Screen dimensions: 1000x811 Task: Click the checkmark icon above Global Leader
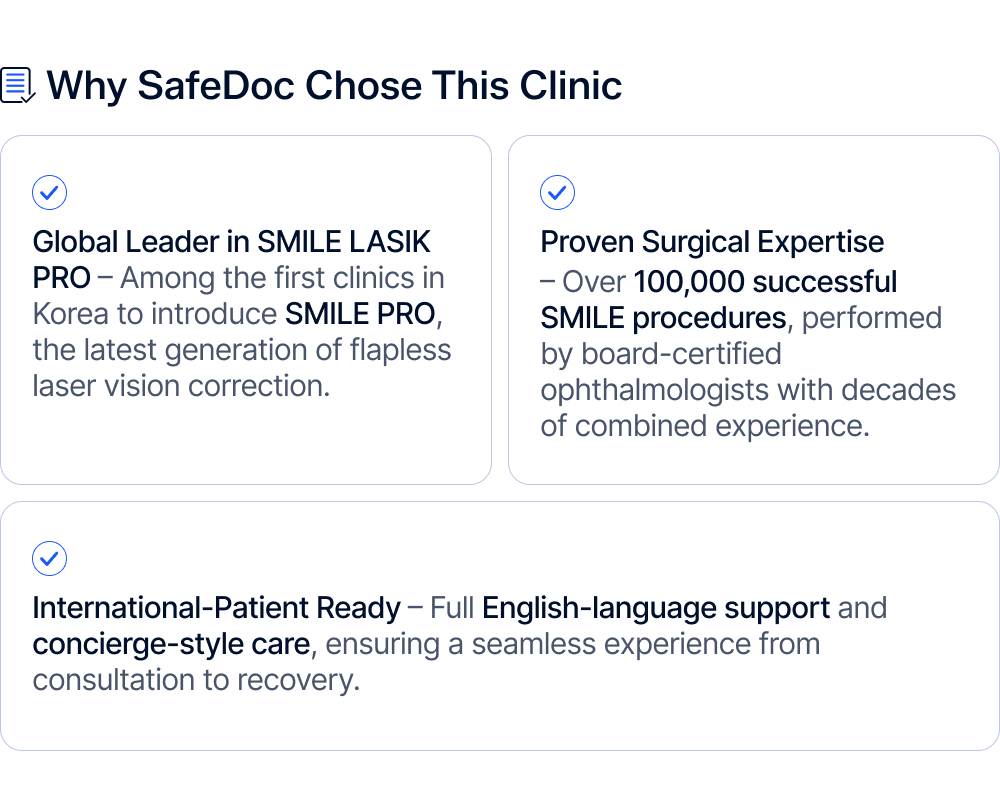point(50,192)
